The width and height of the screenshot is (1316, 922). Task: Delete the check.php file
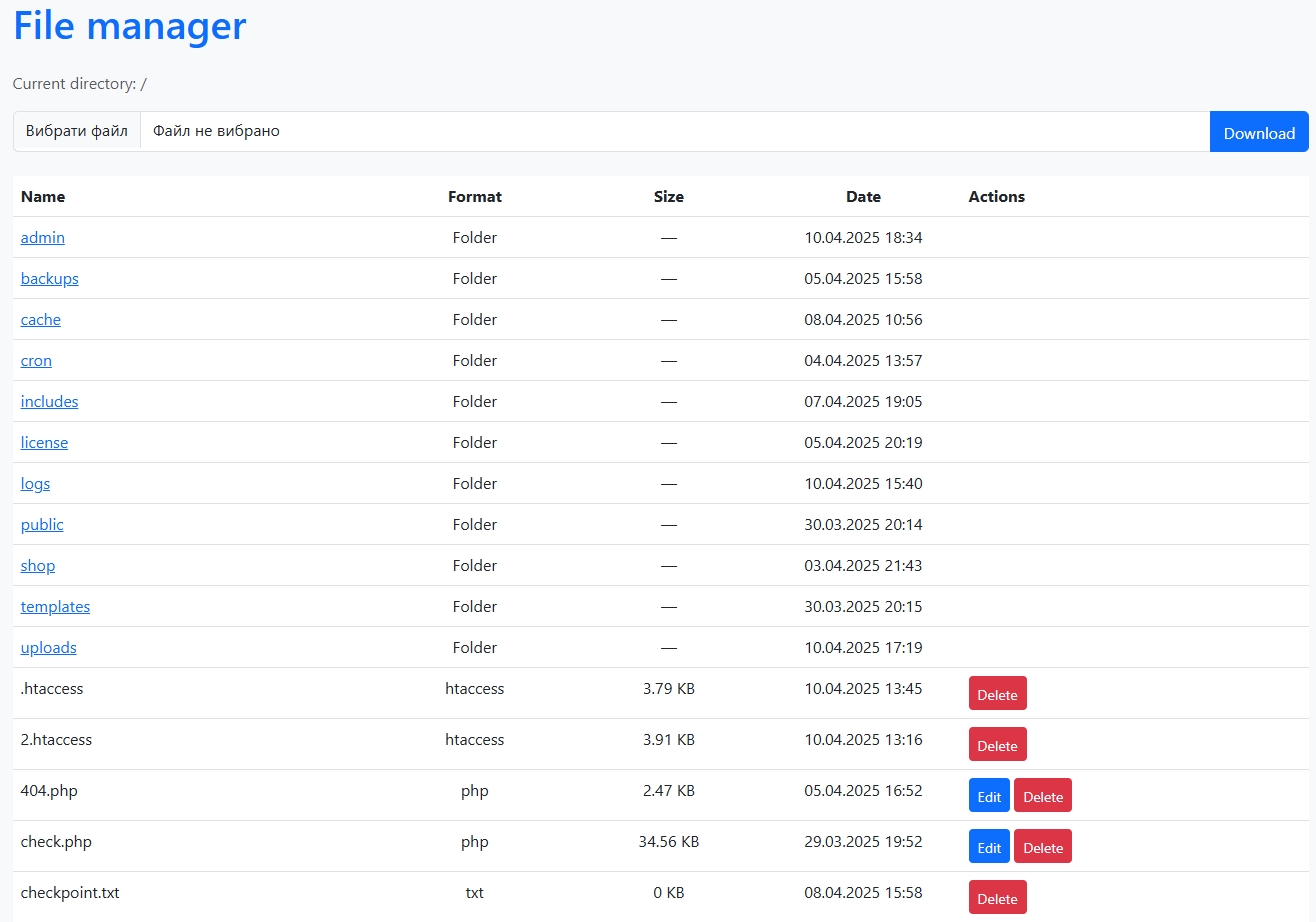click(x=1042, y=847)
